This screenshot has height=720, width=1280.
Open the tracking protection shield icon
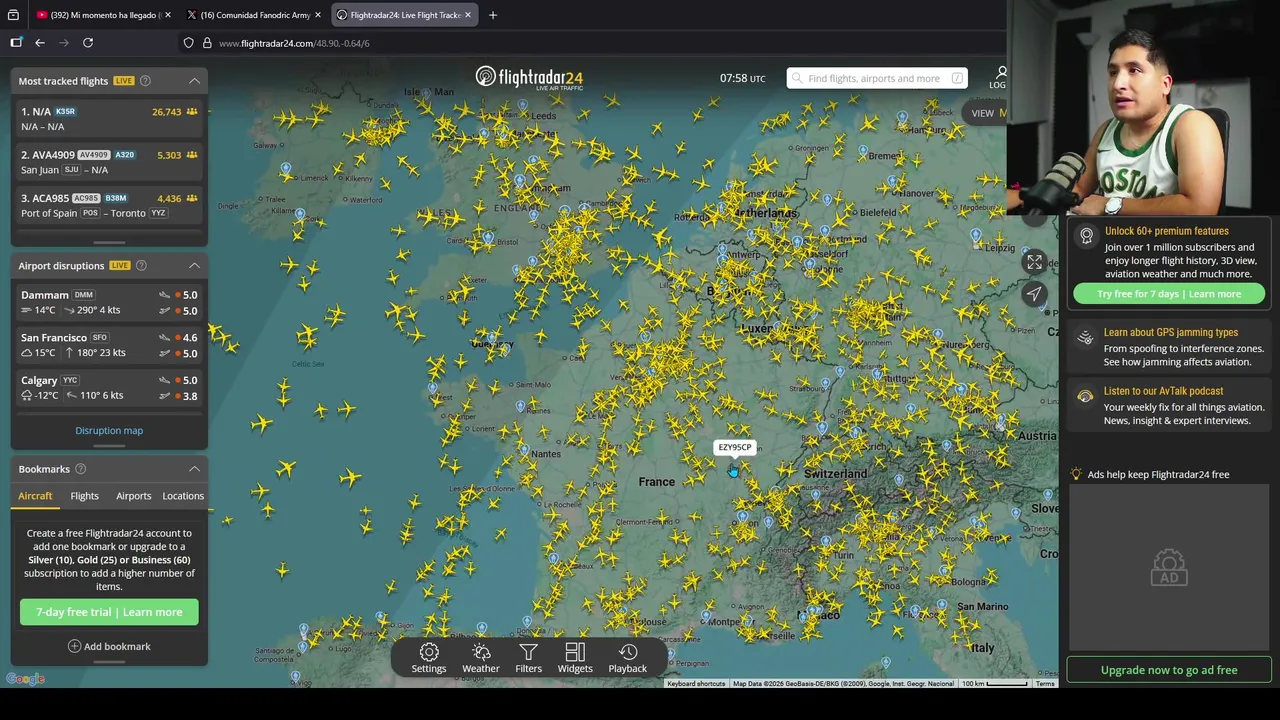188,43
